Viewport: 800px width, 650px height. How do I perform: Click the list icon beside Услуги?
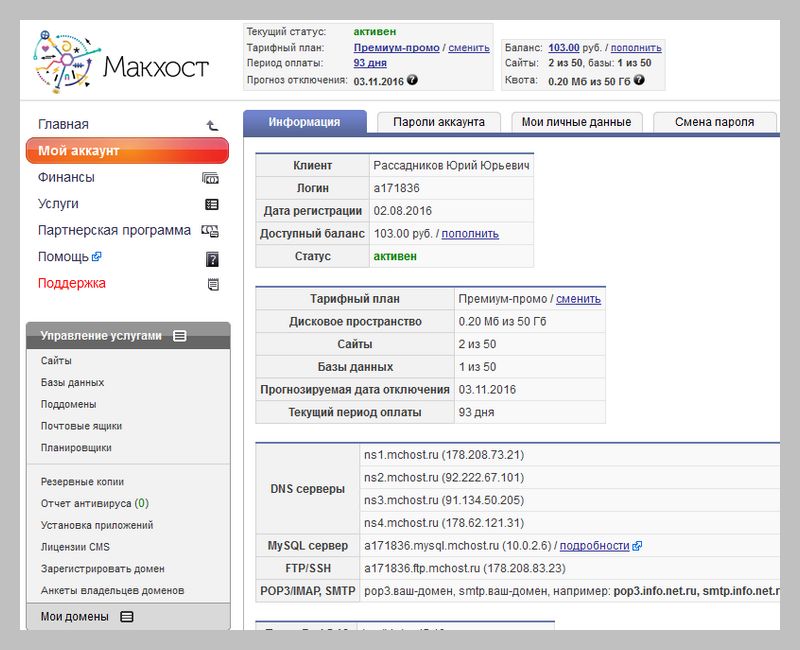[x=212, y=205]
